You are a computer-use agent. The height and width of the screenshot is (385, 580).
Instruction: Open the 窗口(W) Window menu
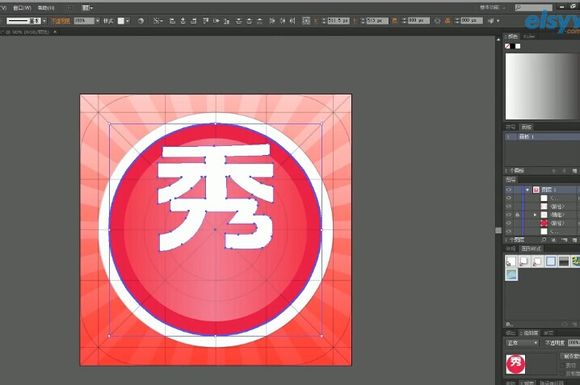click(22, 8)
